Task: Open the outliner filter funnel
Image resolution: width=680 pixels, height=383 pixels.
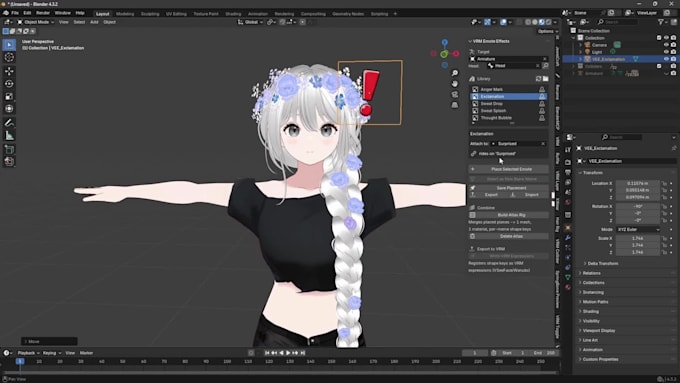Action: [660, 22]
